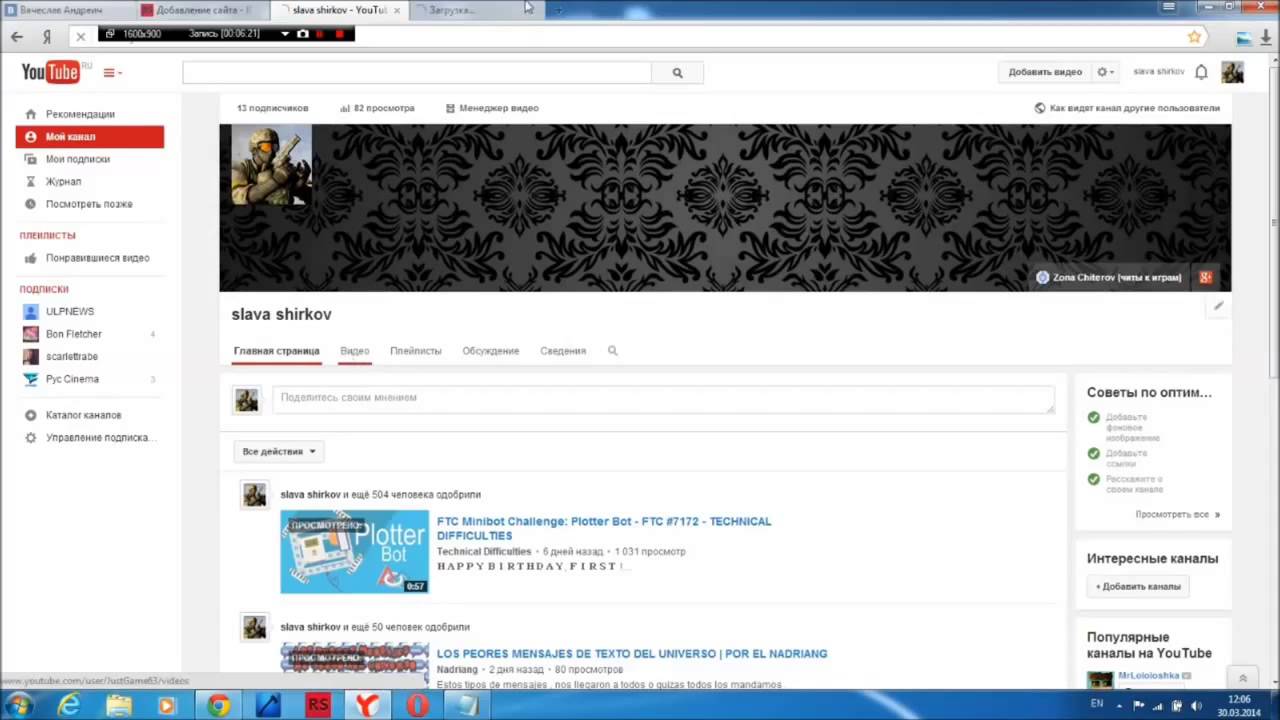Open Менеджер видео
This screenshot has width=1280, height=720.
pos(492,108)
